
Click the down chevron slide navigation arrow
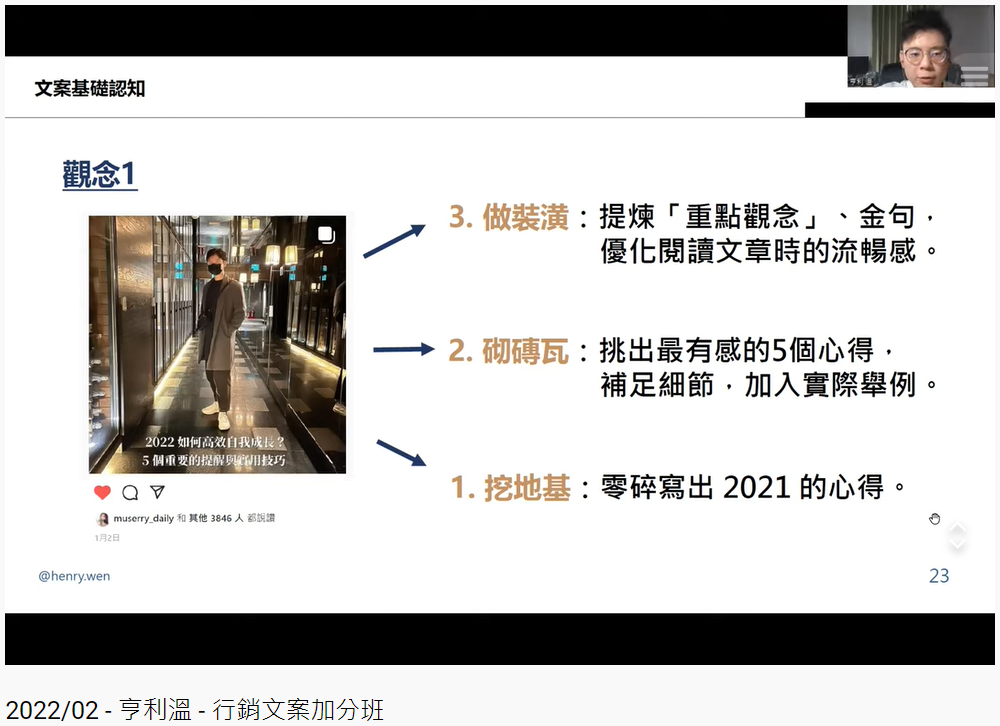coord(957,544)
